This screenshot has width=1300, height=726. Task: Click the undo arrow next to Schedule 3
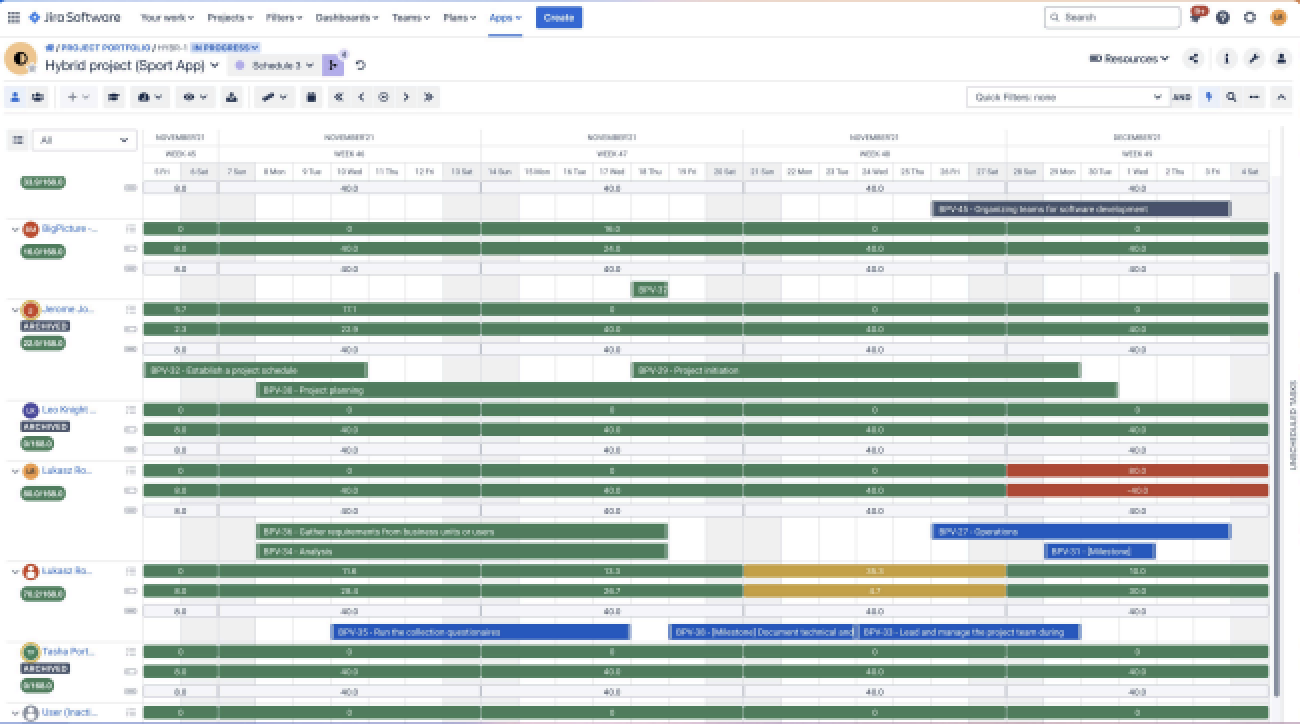coord(361,65)
